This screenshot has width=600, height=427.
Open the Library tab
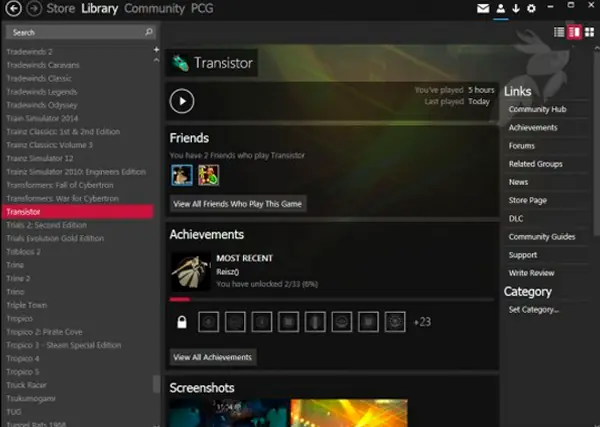(99, 8)
